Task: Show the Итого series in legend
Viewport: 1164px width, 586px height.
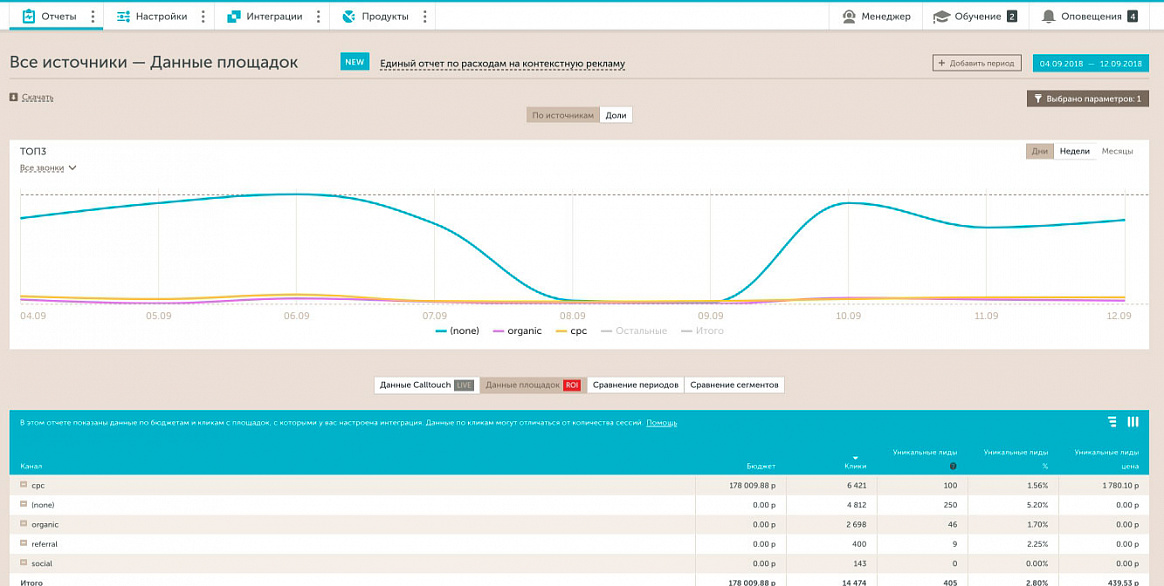Action: [x=702, y=331]
